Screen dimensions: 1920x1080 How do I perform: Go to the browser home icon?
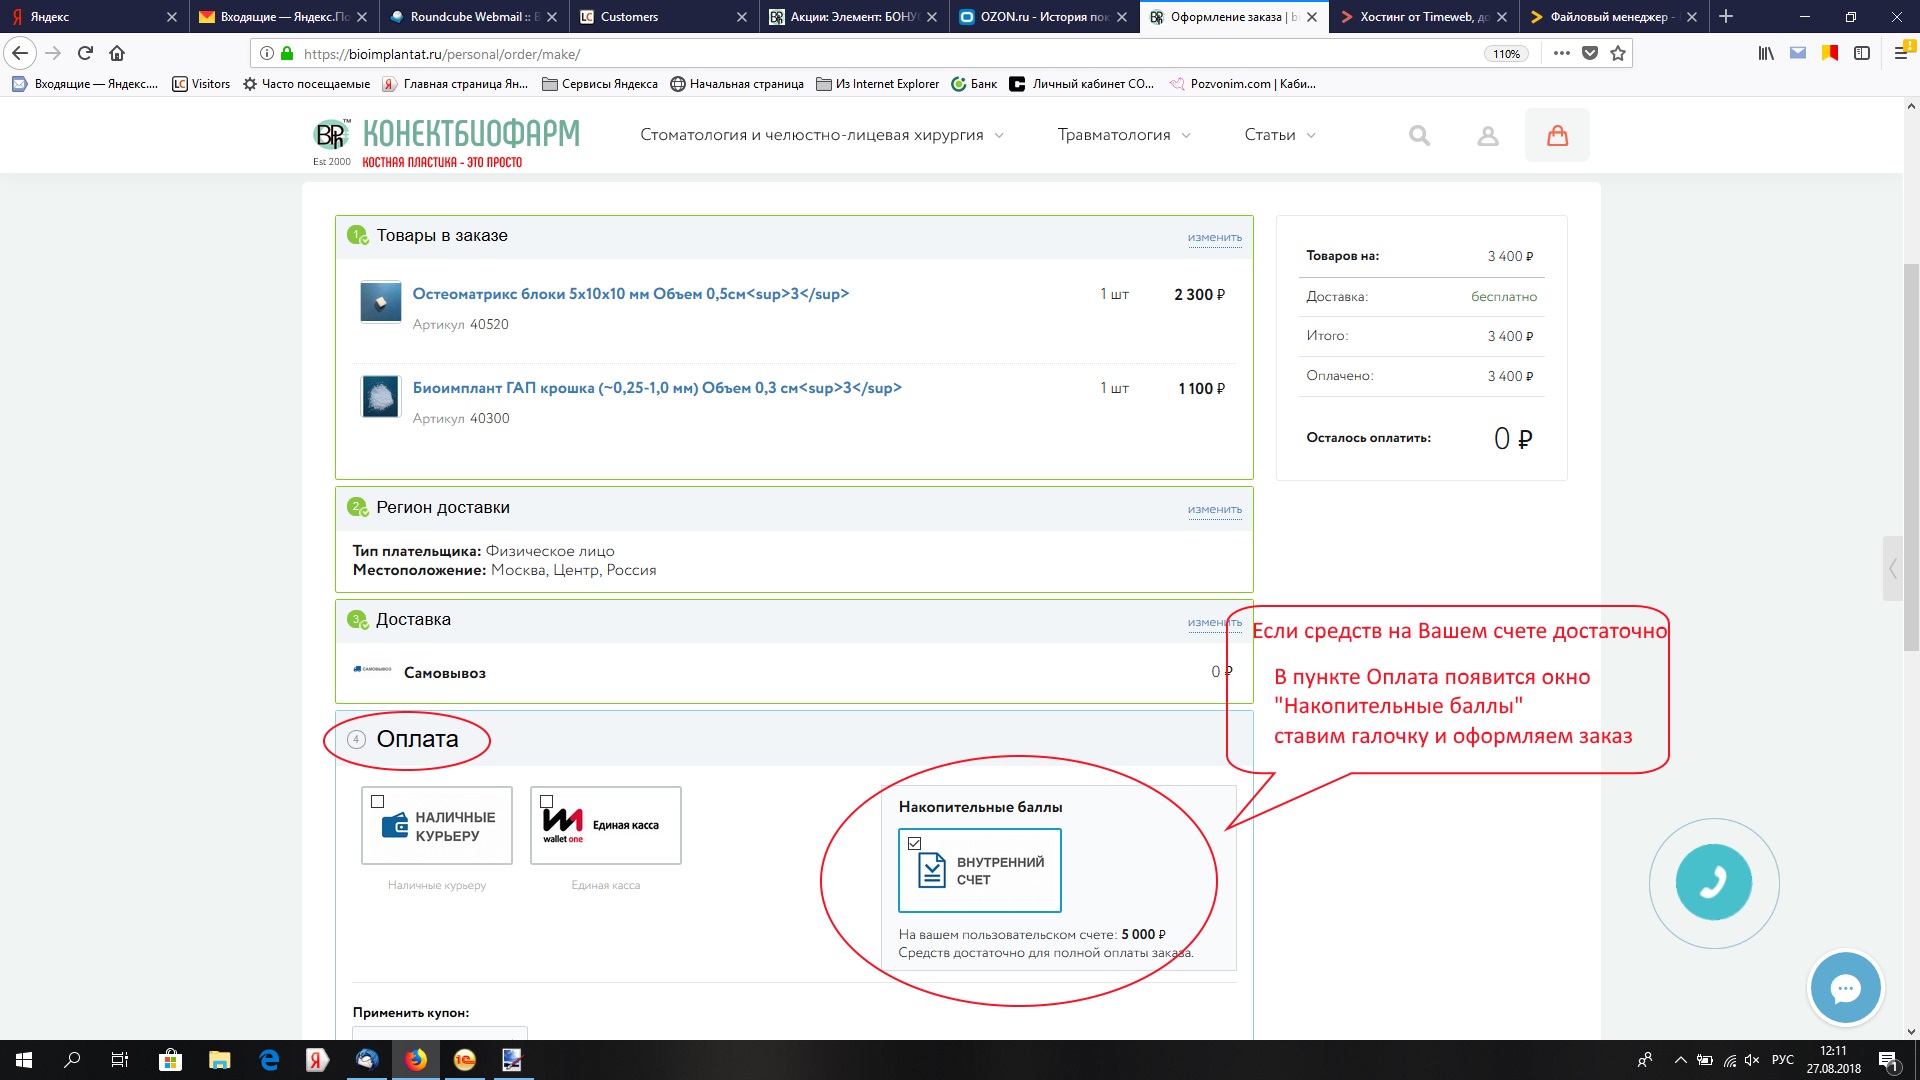(x=117, y=54)
